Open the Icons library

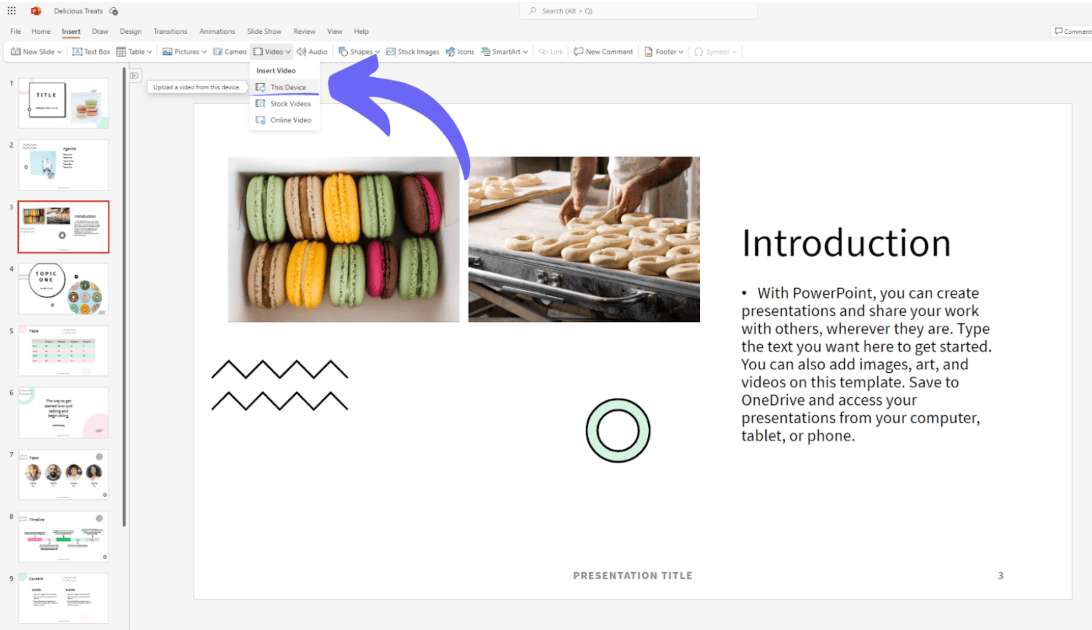[459, 51]
